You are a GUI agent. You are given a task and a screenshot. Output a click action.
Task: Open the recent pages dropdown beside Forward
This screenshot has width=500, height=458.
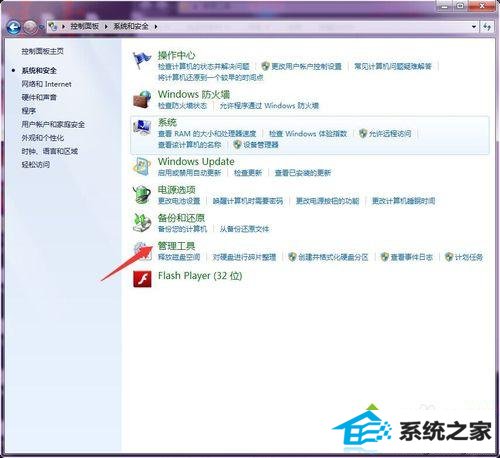[x=41, y=27]
